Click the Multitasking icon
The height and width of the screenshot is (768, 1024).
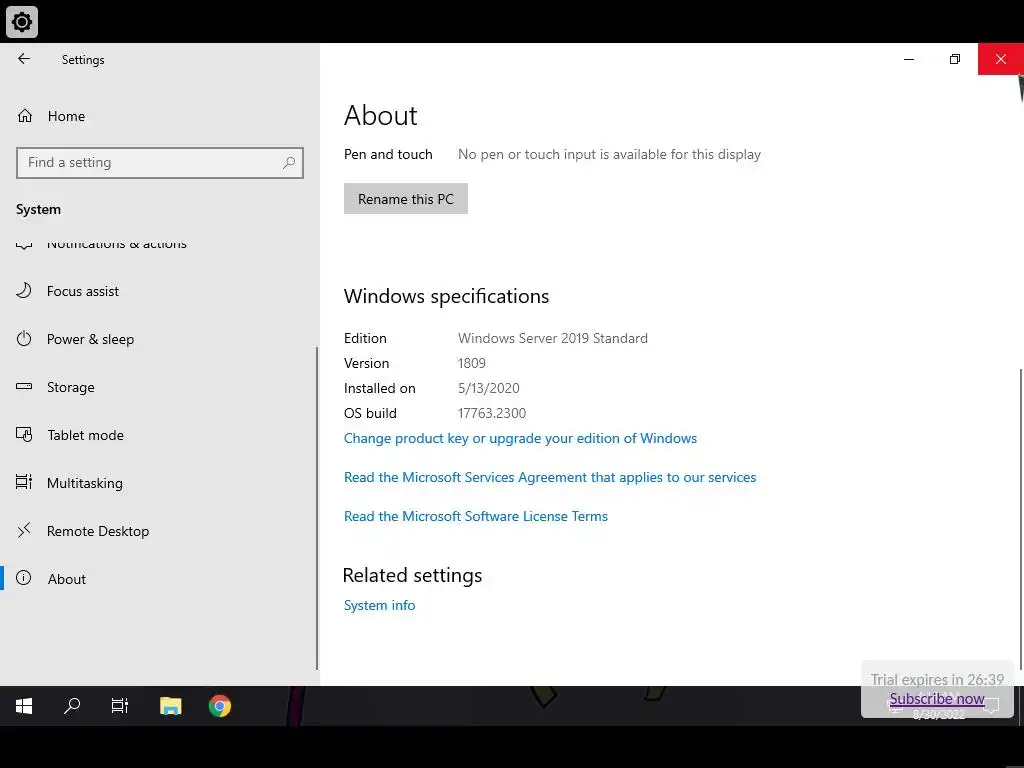point(24,482)
